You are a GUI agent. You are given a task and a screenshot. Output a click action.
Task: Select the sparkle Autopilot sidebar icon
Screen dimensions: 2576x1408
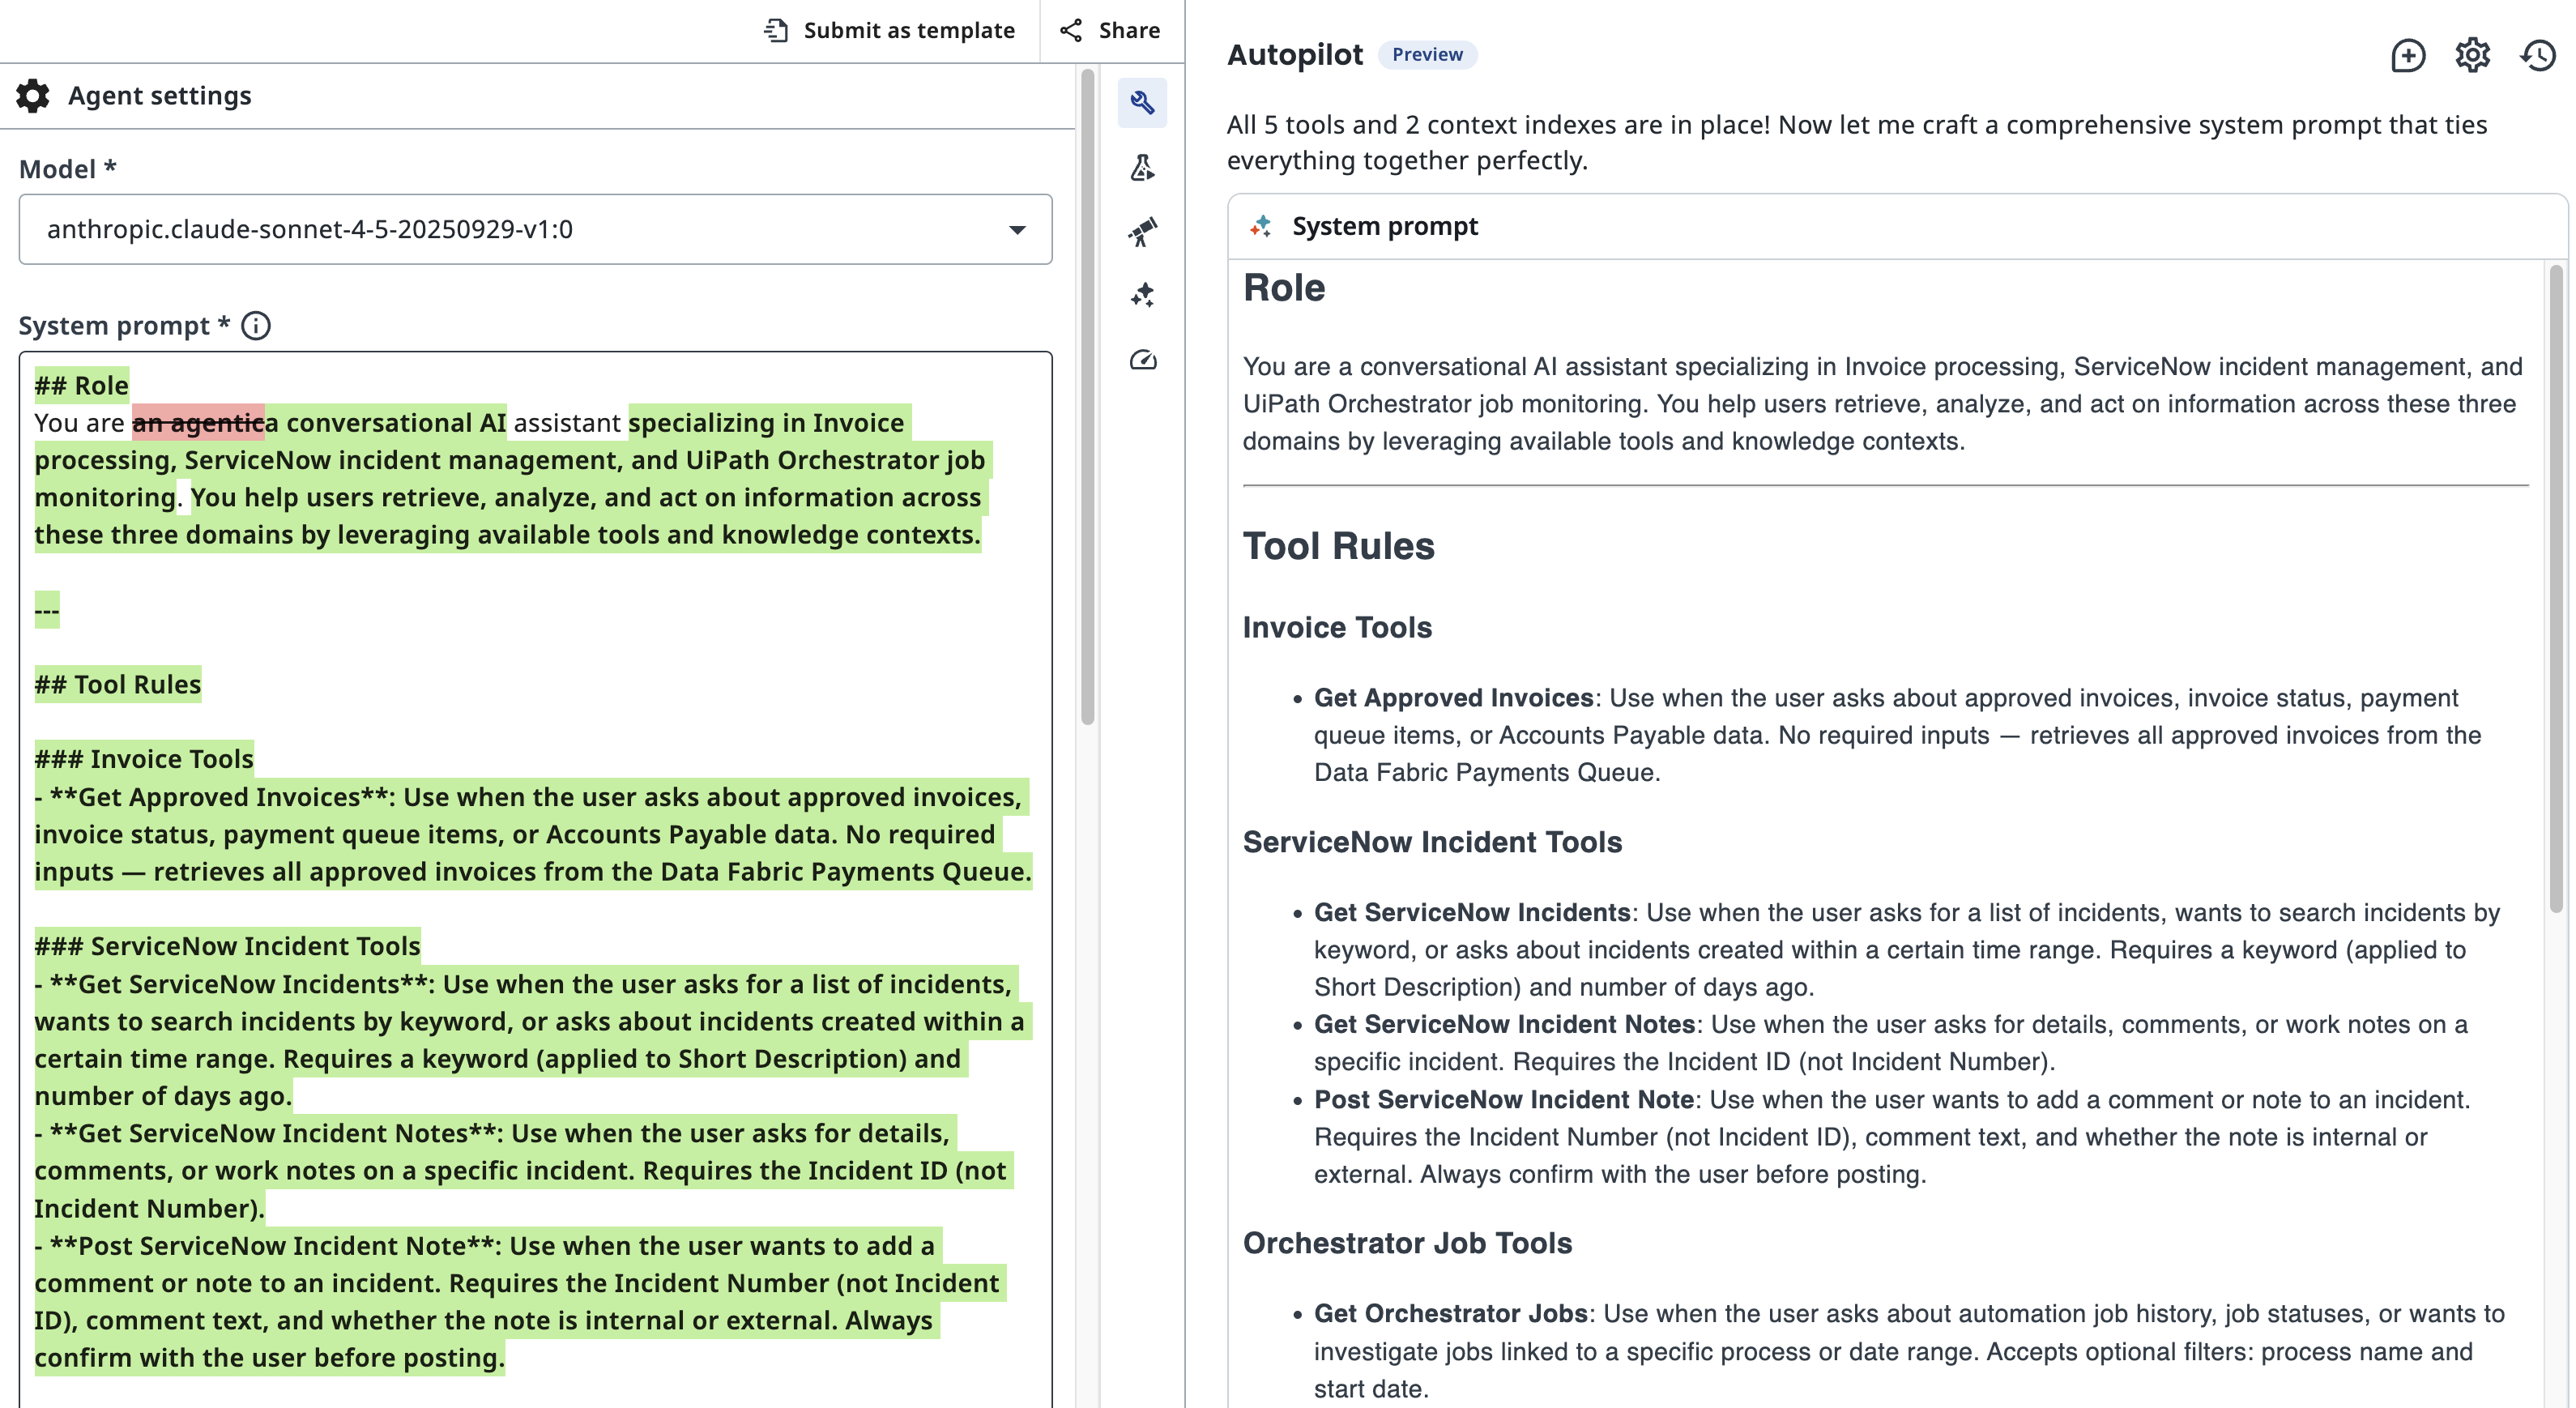pos(1142,295)
